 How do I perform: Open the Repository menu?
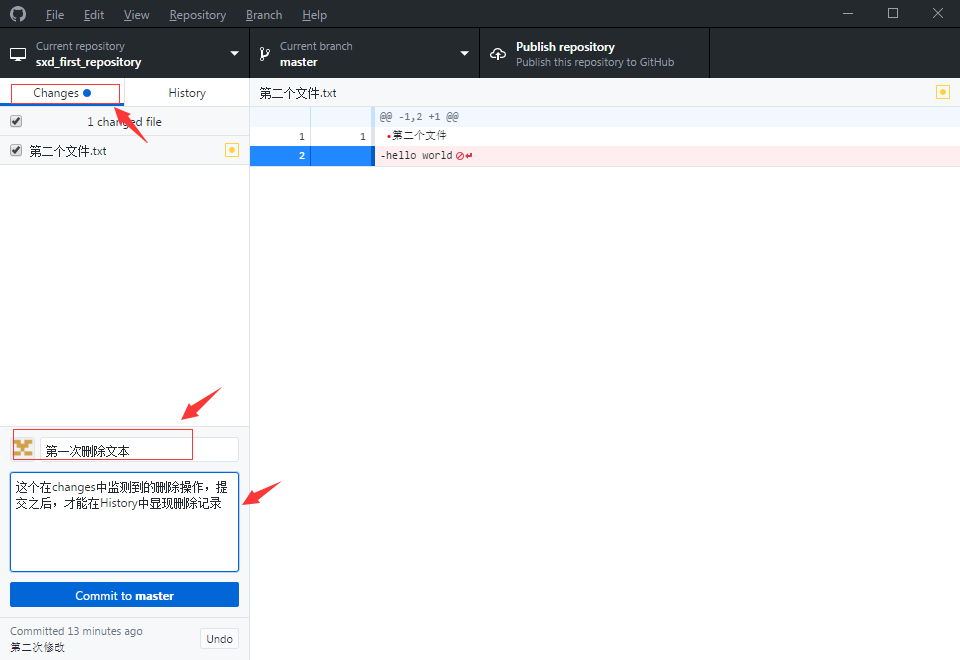pyautogui.click(x=197, y=15)
